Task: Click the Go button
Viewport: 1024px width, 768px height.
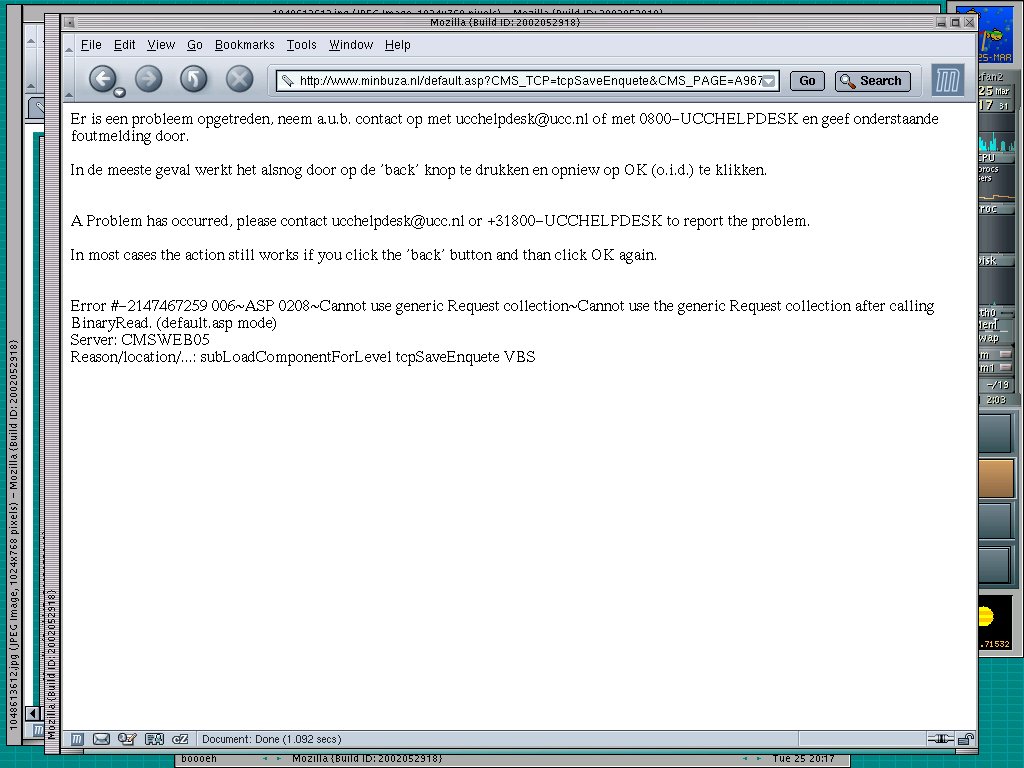Action: coord(807,81)
